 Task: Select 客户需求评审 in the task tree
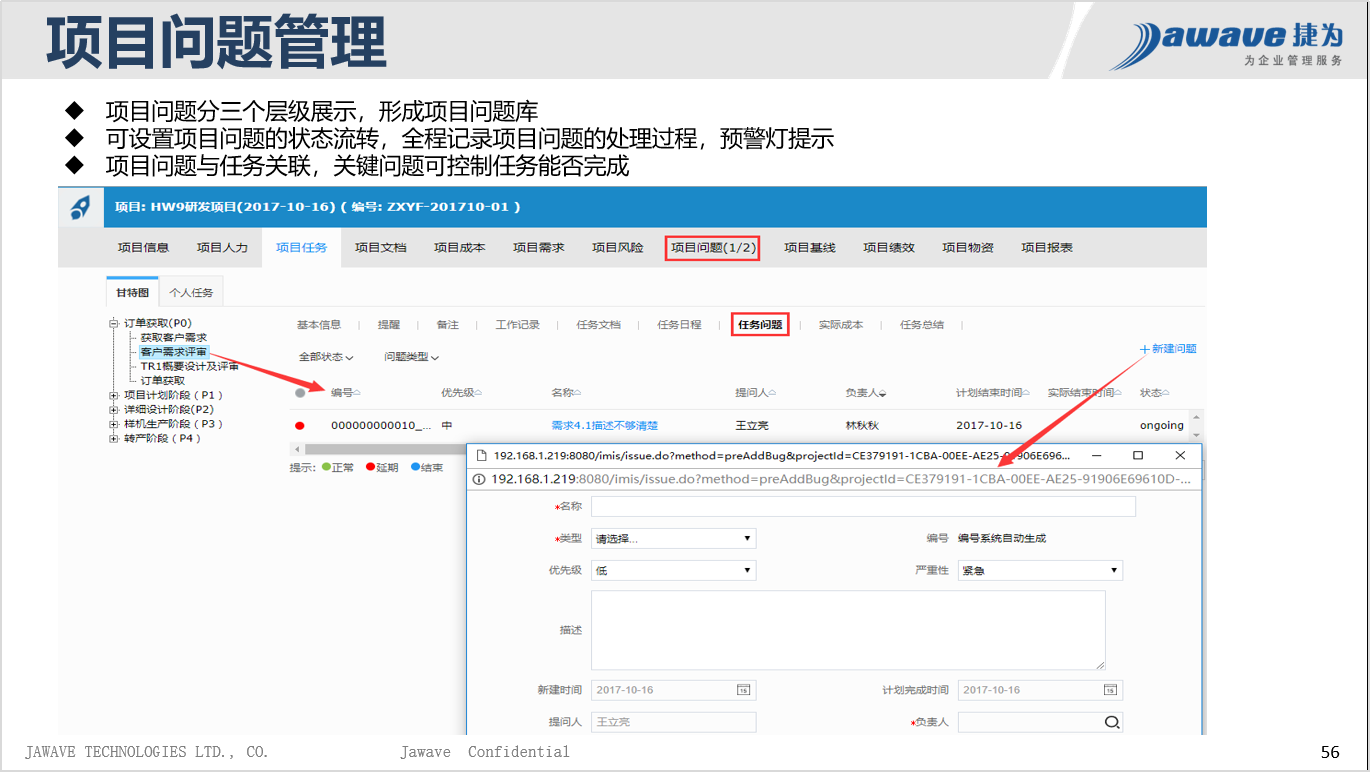174,352
